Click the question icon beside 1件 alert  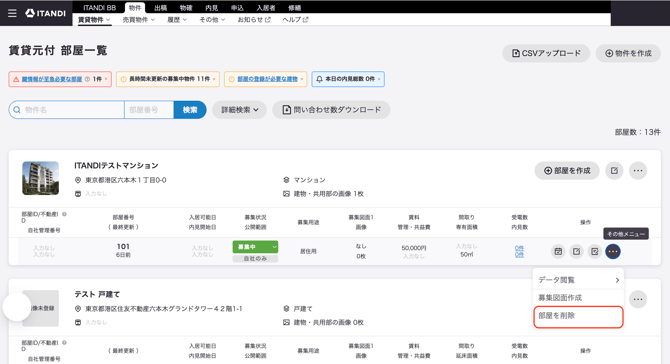tap(87, 79)
